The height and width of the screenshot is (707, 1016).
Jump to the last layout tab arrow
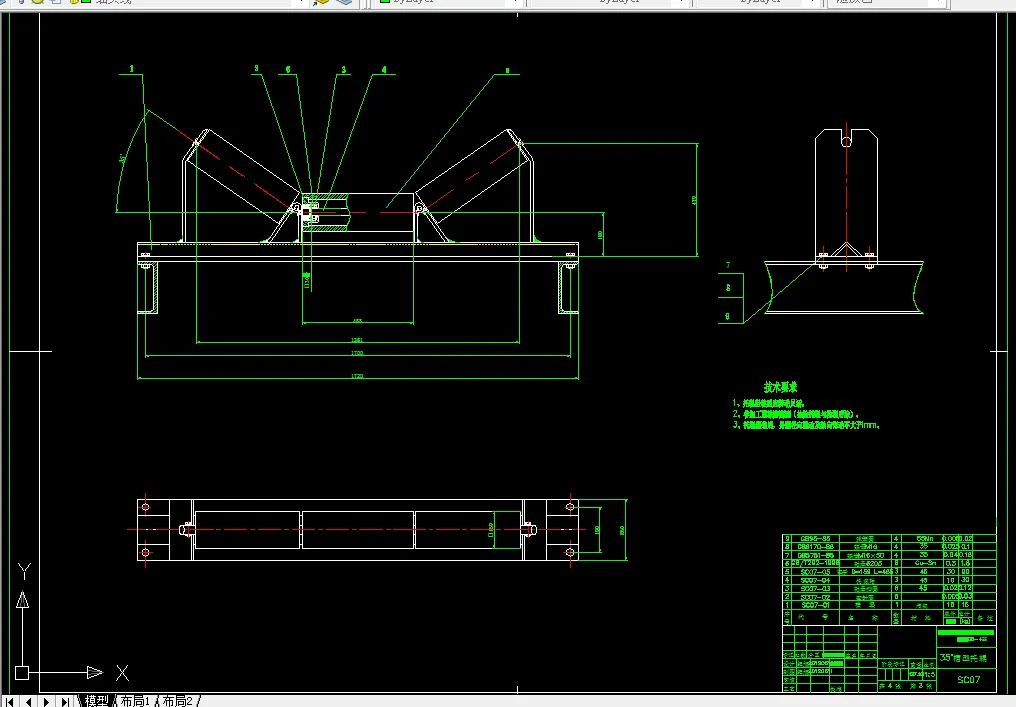[x=65, y=701]
